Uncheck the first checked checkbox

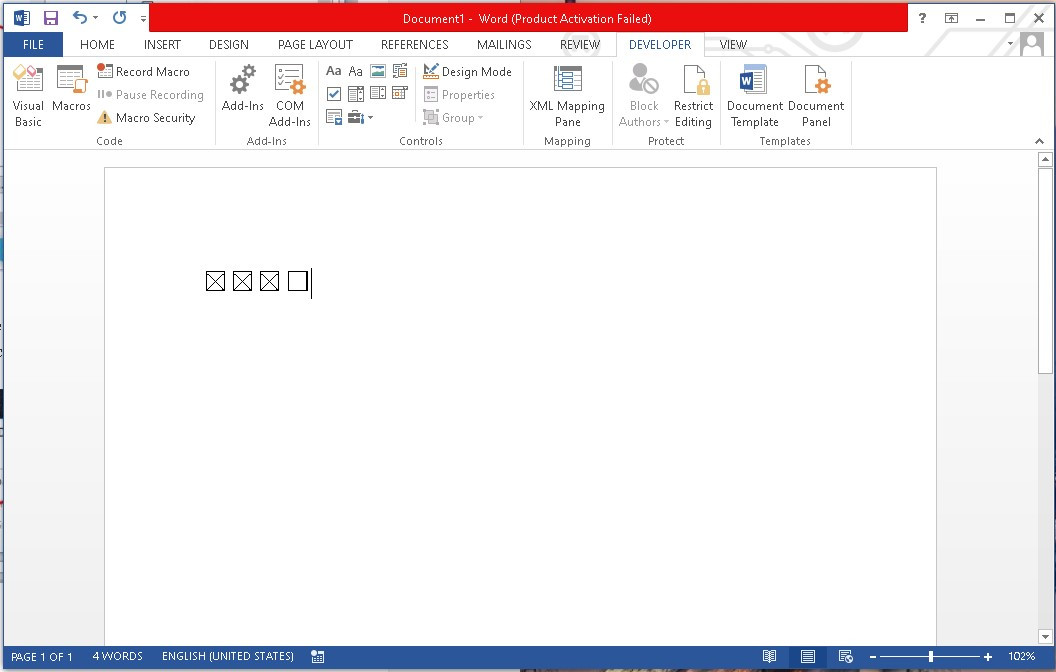tap(215, 281)
